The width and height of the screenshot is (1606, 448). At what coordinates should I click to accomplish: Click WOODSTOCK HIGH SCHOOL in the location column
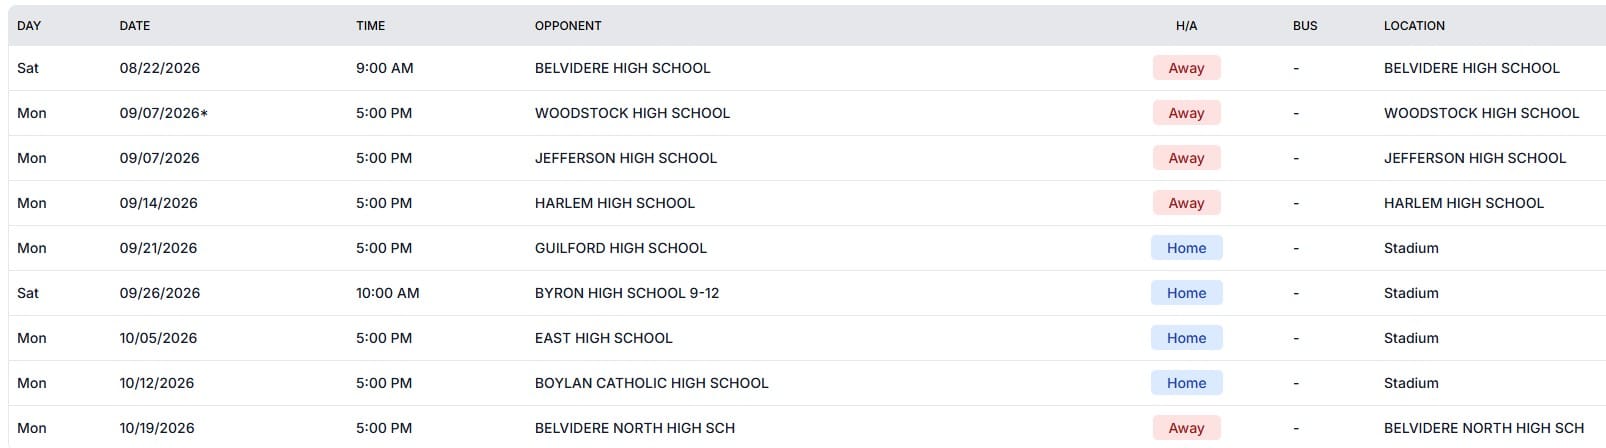(x=1481, y=113)
